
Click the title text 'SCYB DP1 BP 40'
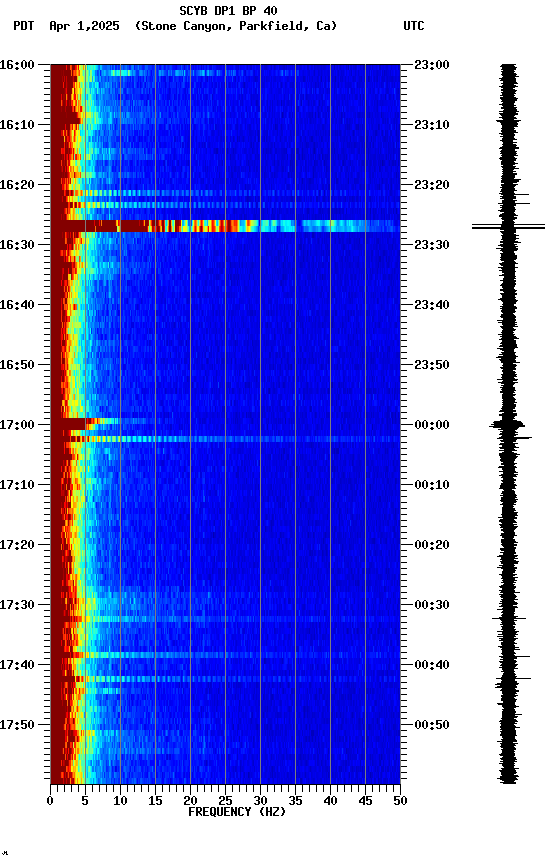[228, 10]
